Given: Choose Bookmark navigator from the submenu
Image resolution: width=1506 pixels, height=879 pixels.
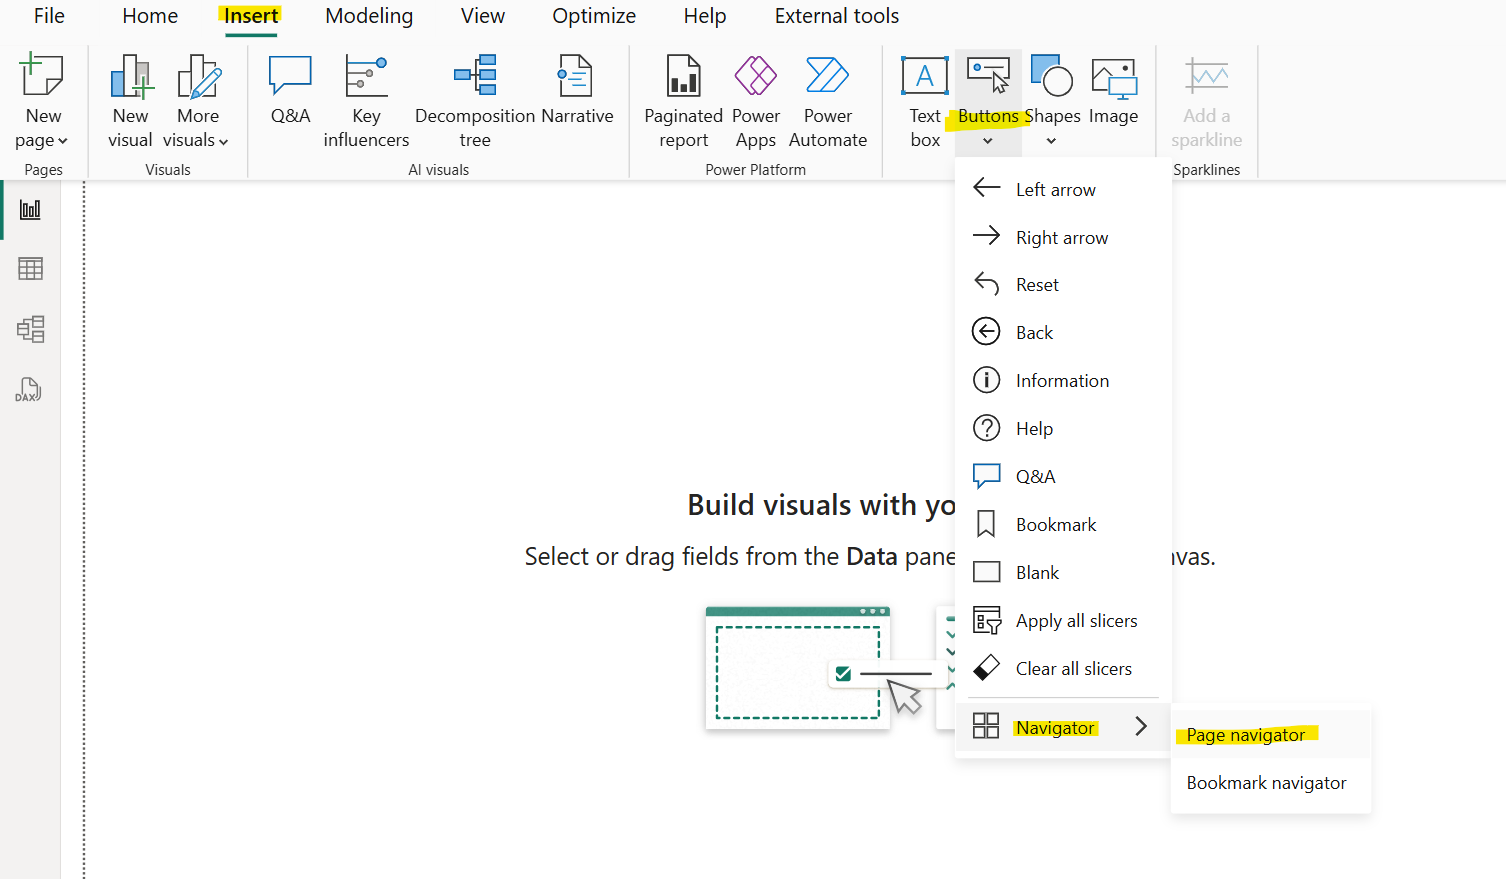Looking at the screenshot, I should click(x=1266, y=783).
